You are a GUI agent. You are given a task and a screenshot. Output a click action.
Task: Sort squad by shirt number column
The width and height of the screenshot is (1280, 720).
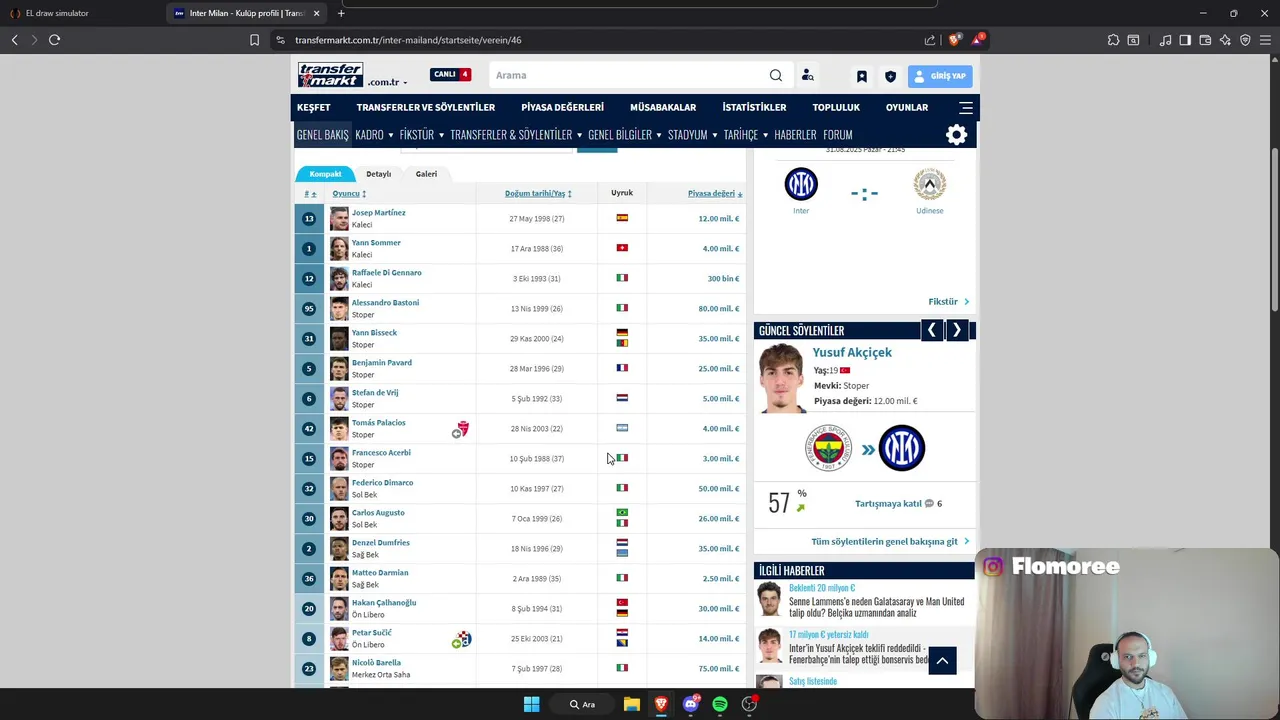tap(310, 194)
